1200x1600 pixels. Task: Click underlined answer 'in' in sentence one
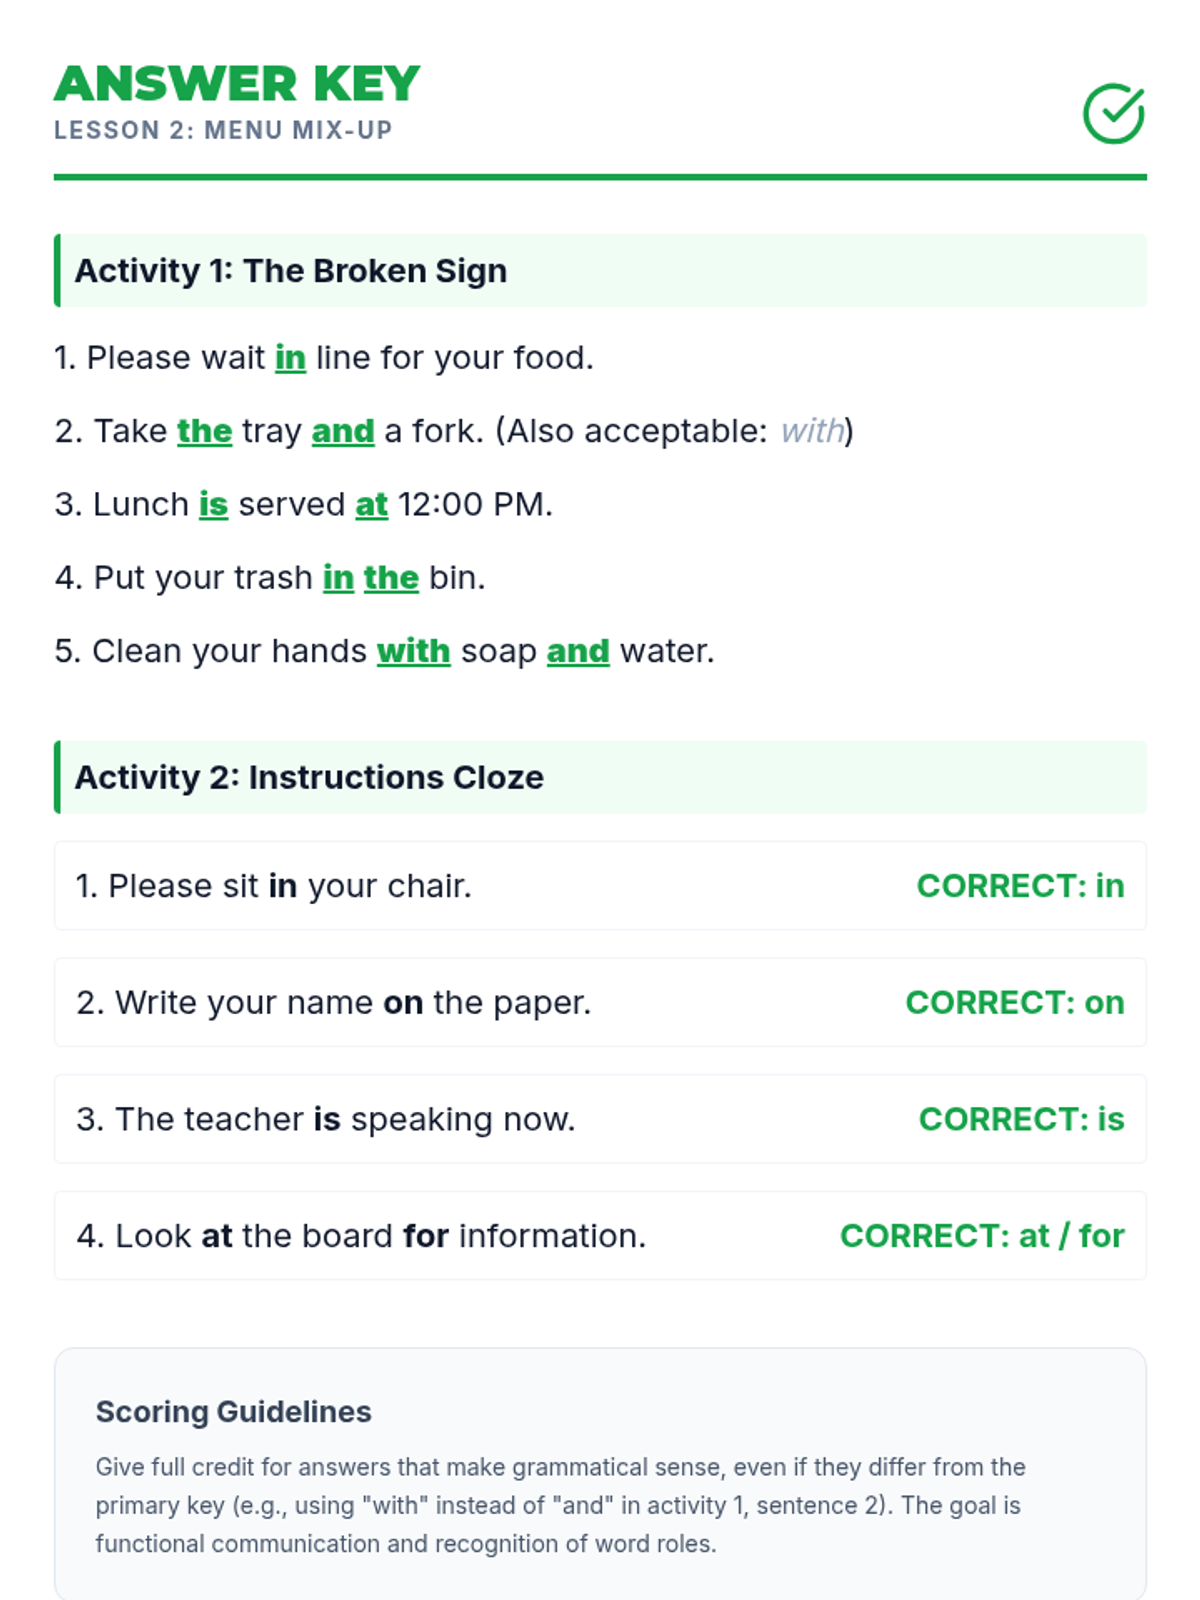point(290,358)
